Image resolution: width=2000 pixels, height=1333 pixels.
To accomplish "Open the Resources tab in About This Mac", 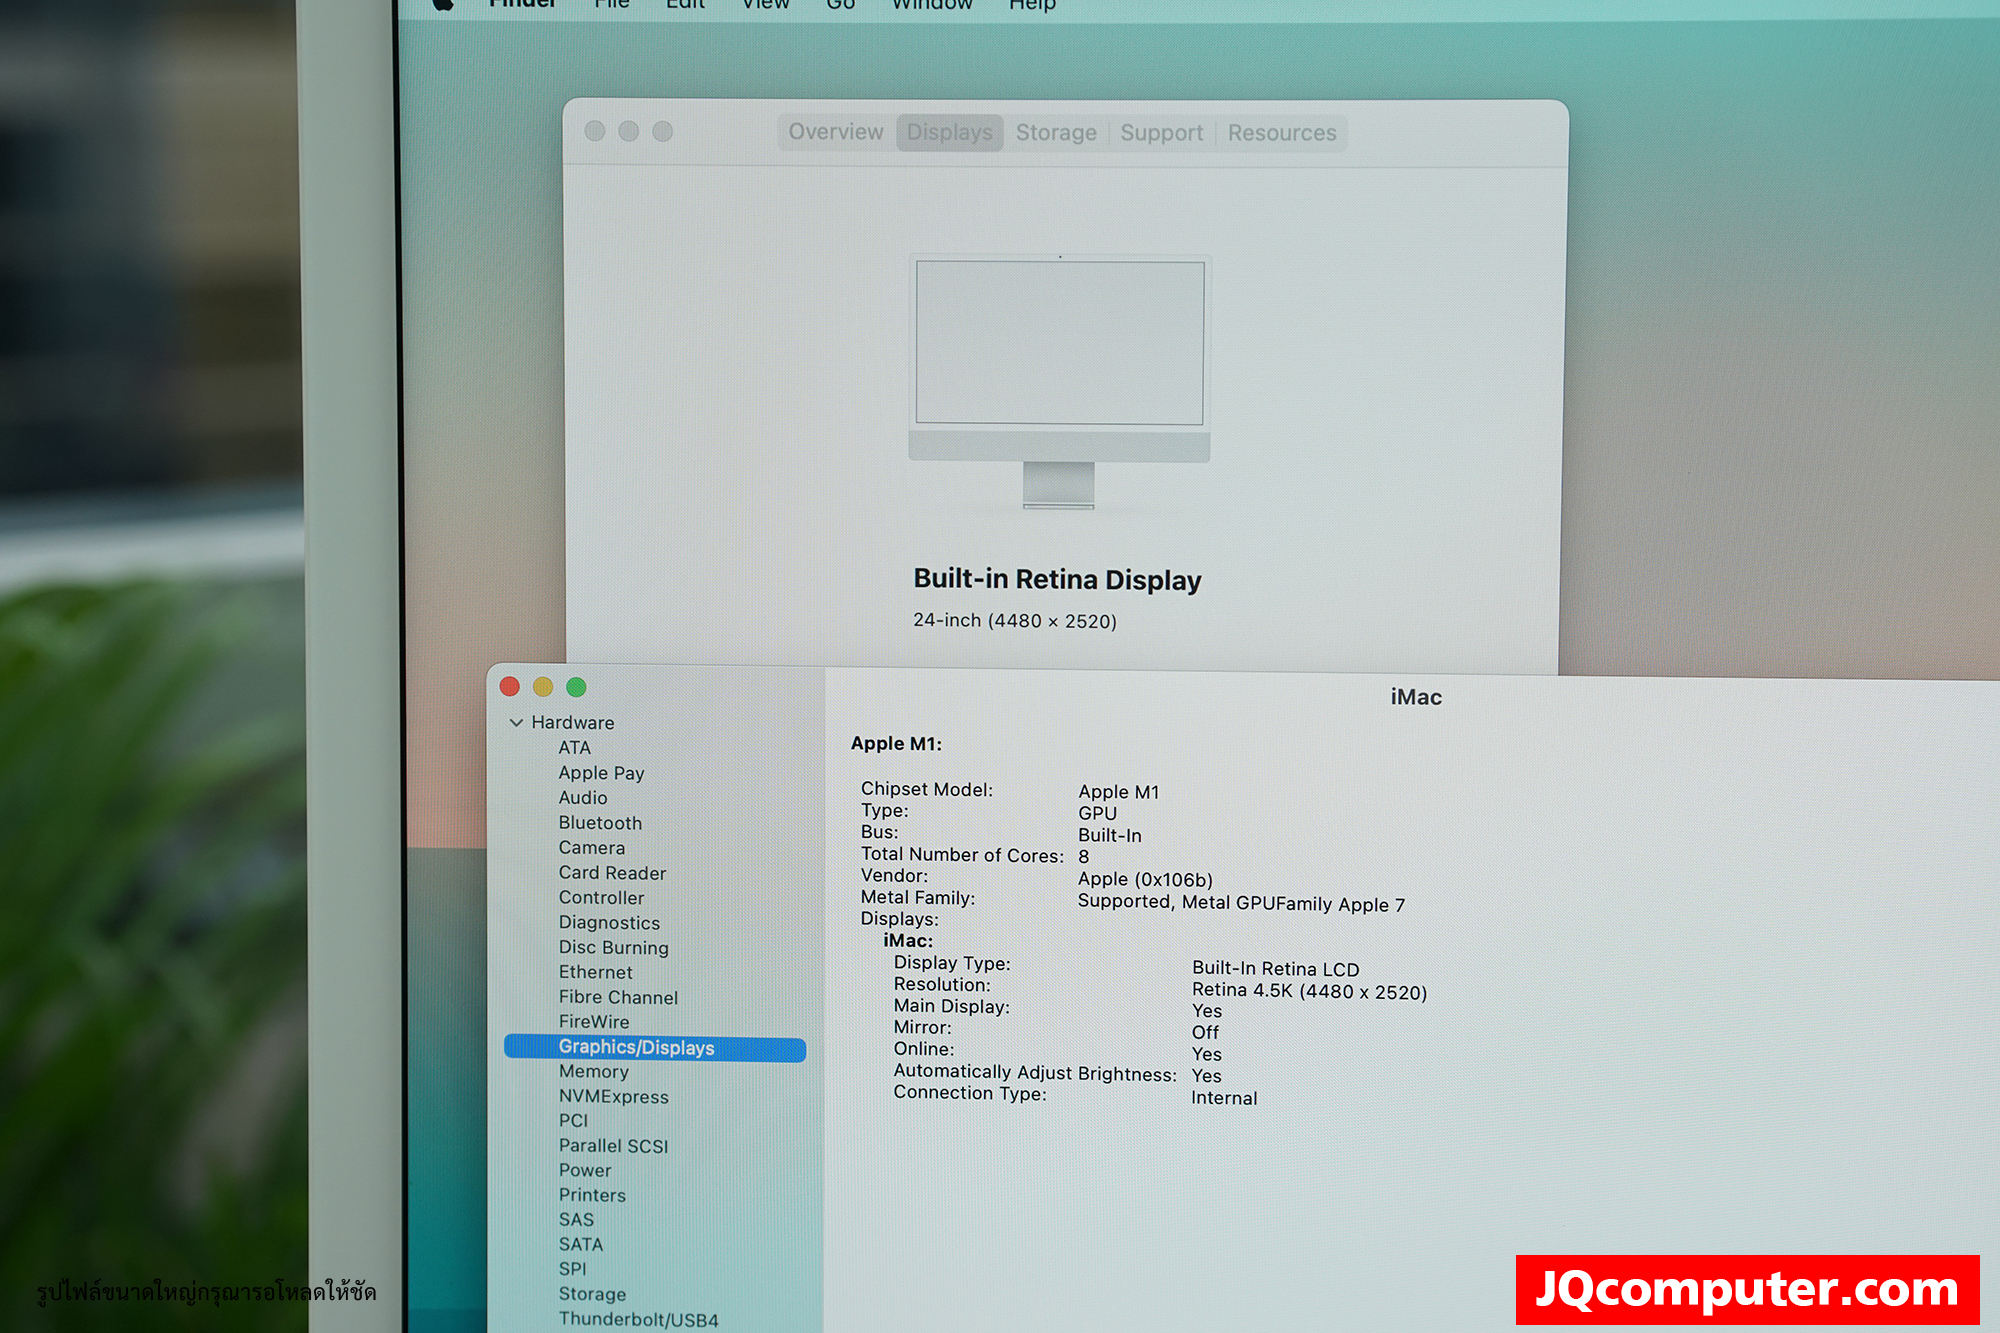I will coord(1282,133).
